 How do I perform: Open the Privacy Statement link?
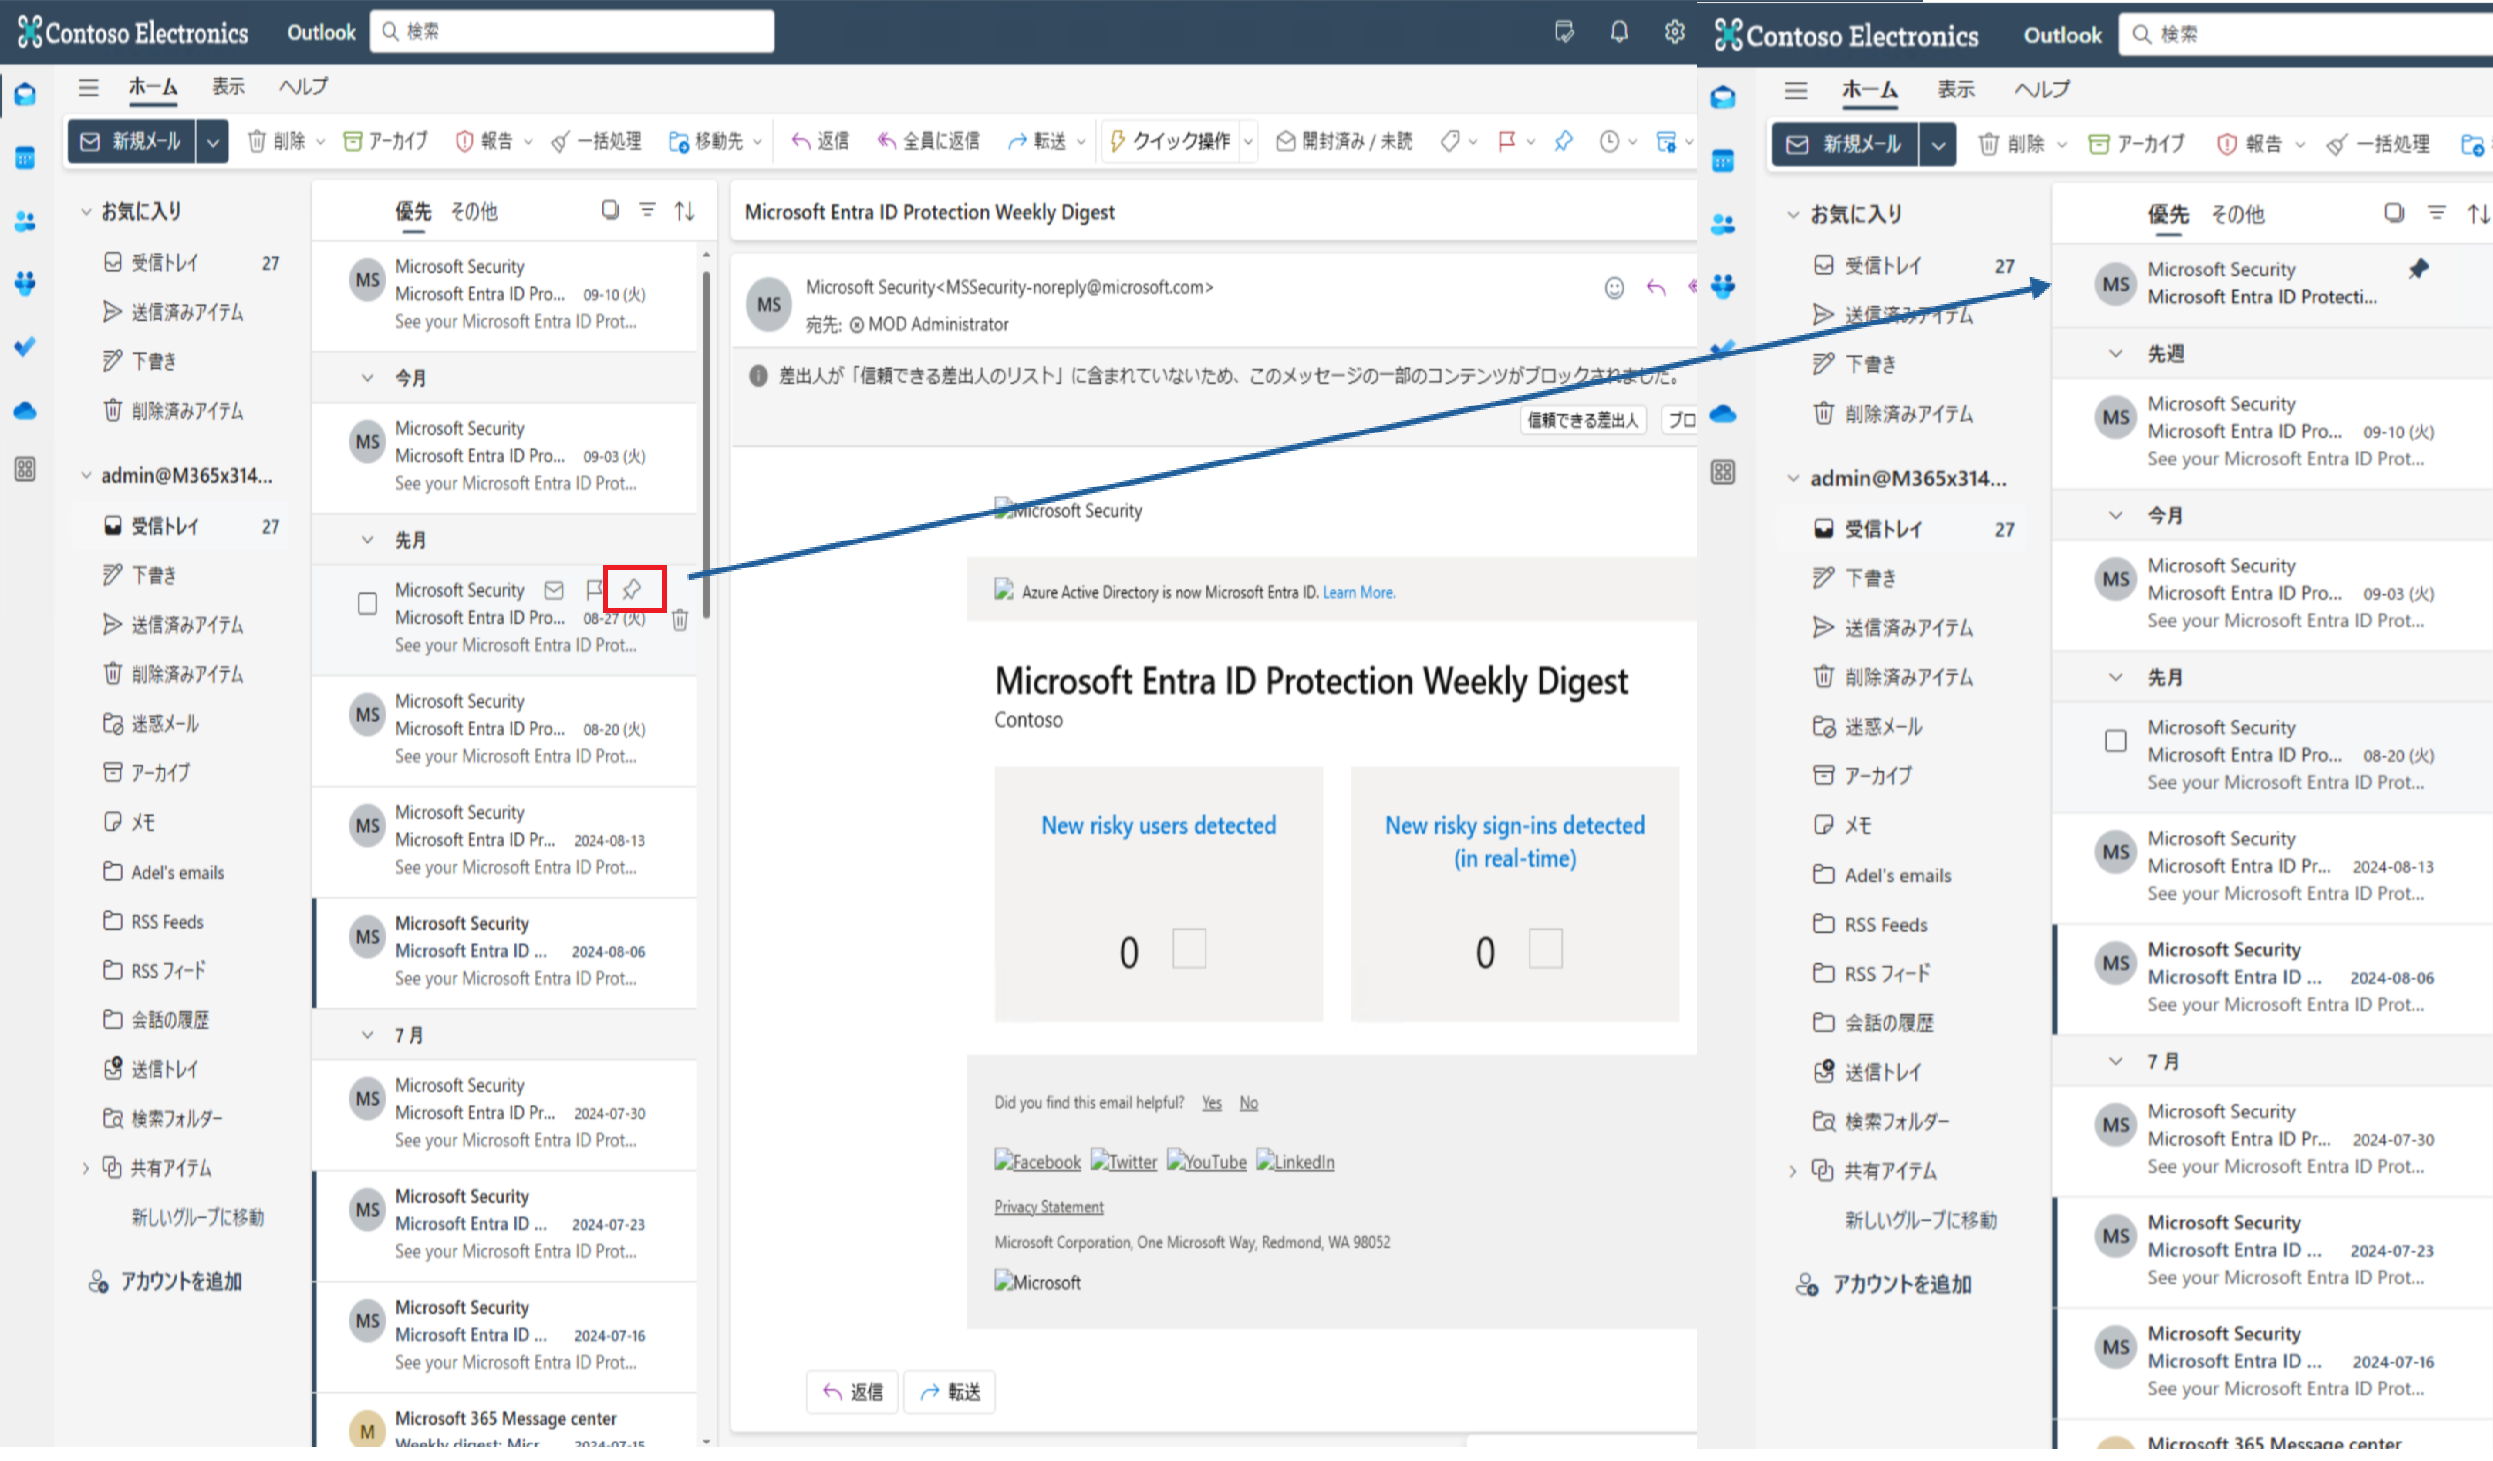pos(1049,1207)
